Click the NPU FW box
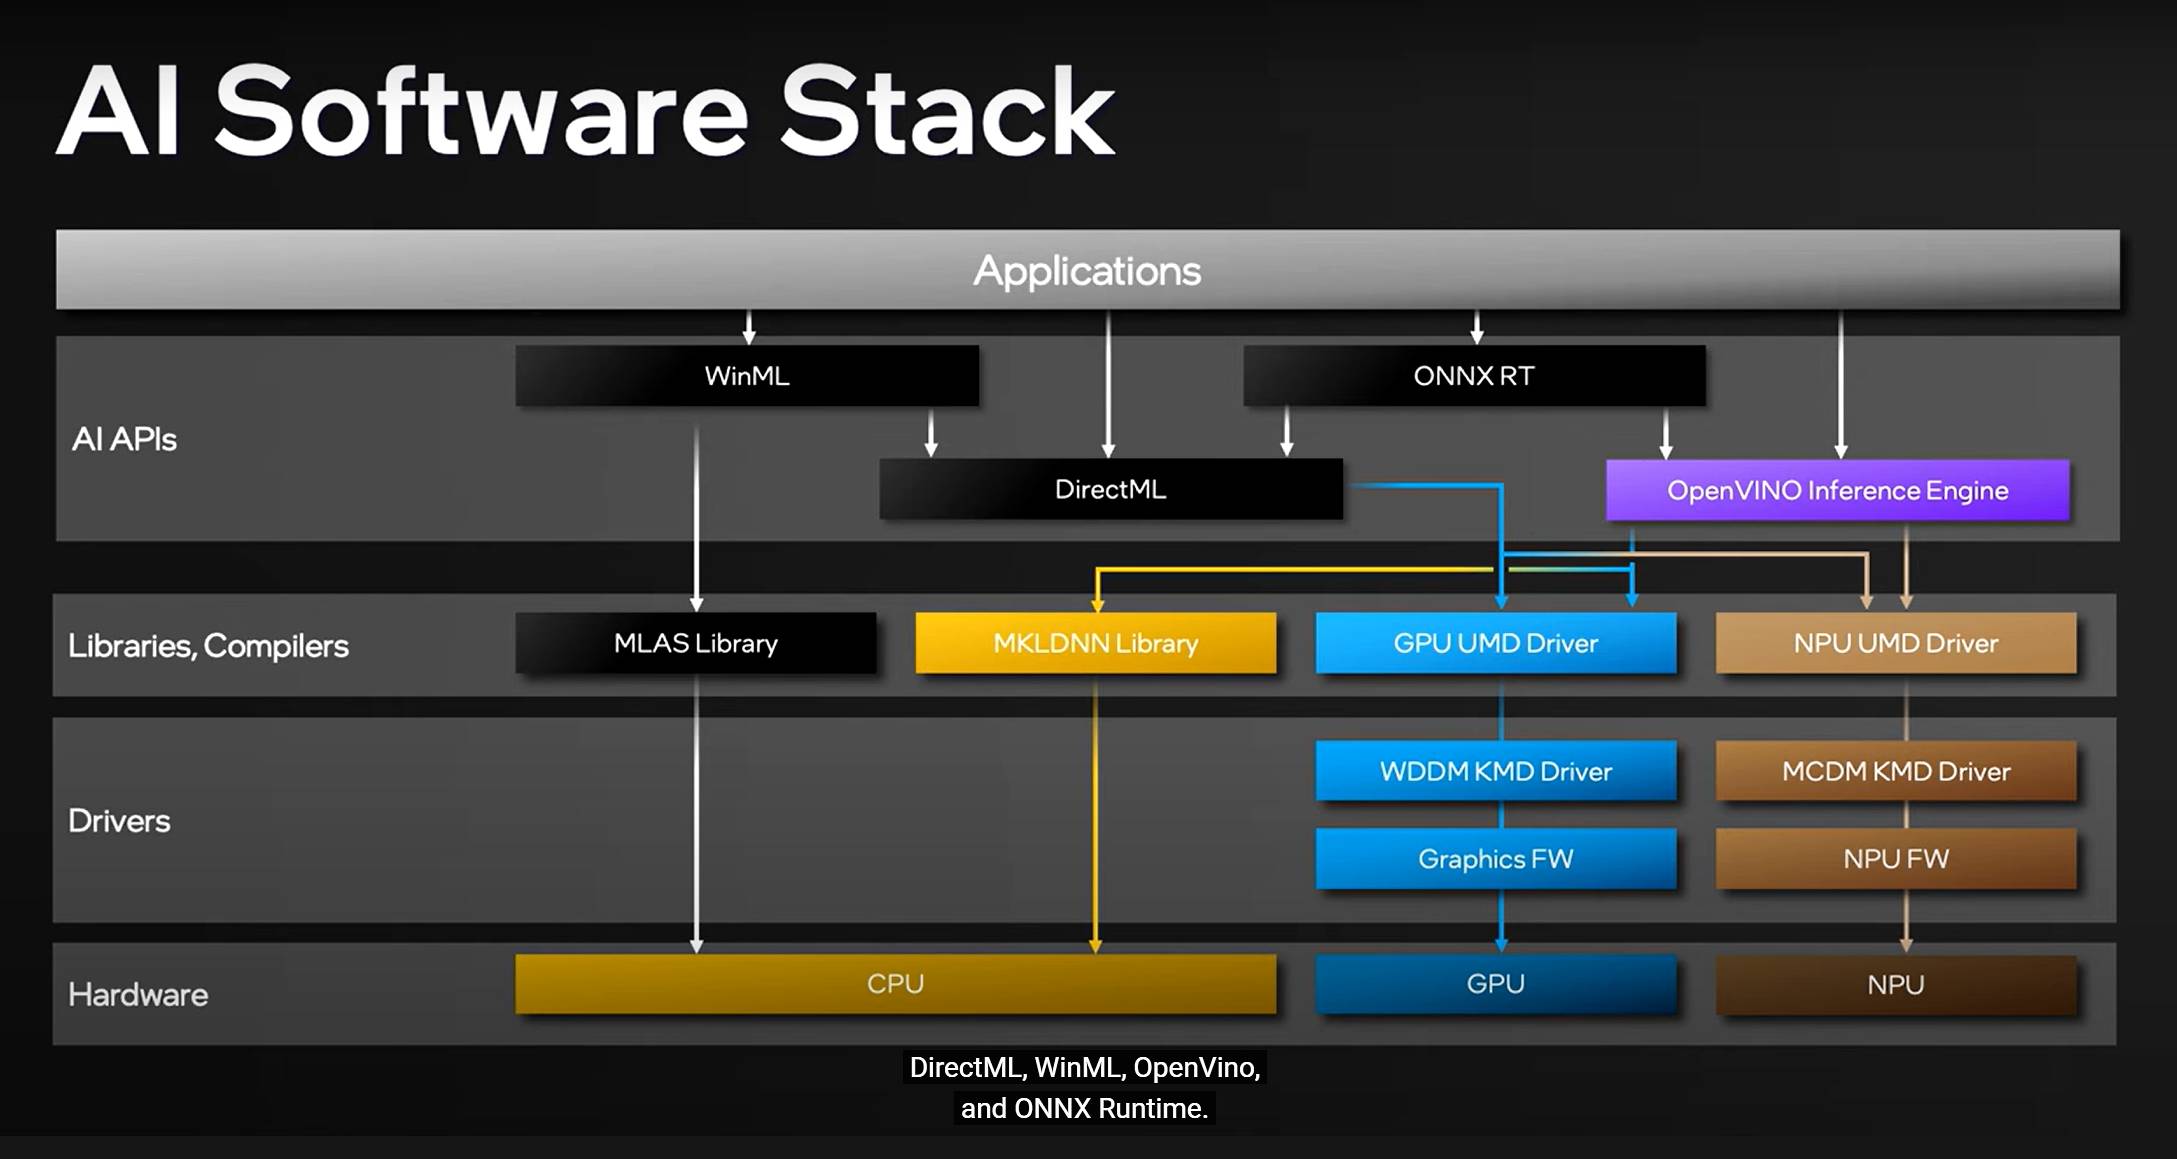2177x1159 pixels. pyautogui.click(x=1896, y=858)
